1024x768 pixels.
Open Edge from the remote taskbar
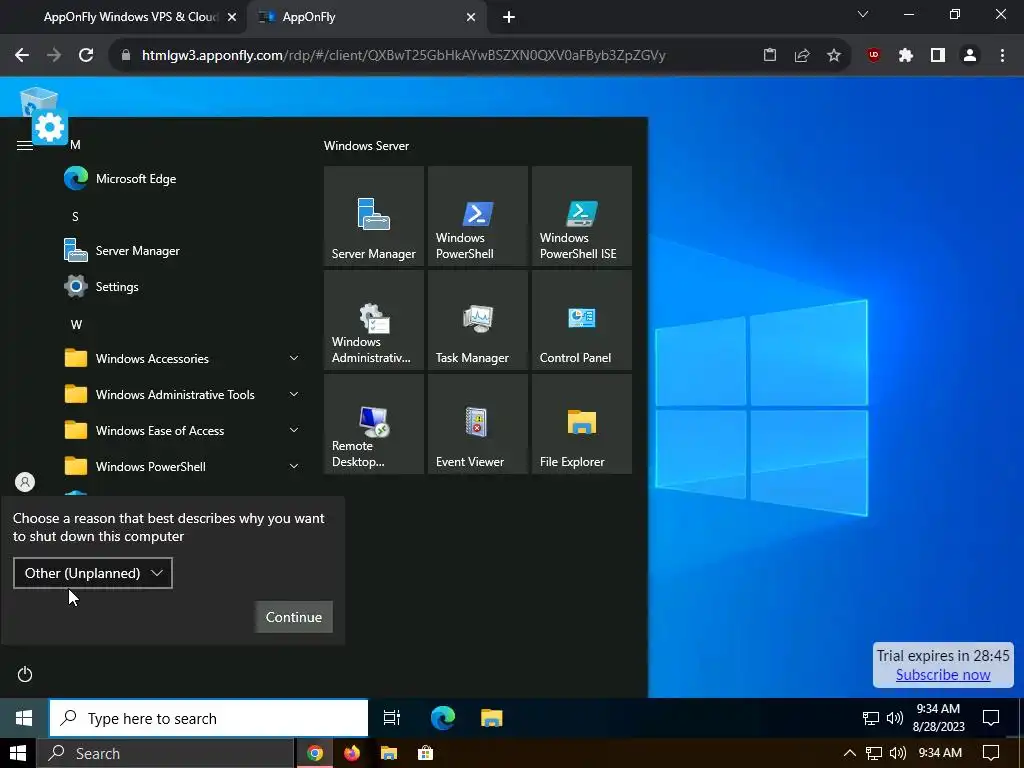click(x=443, y=718)
